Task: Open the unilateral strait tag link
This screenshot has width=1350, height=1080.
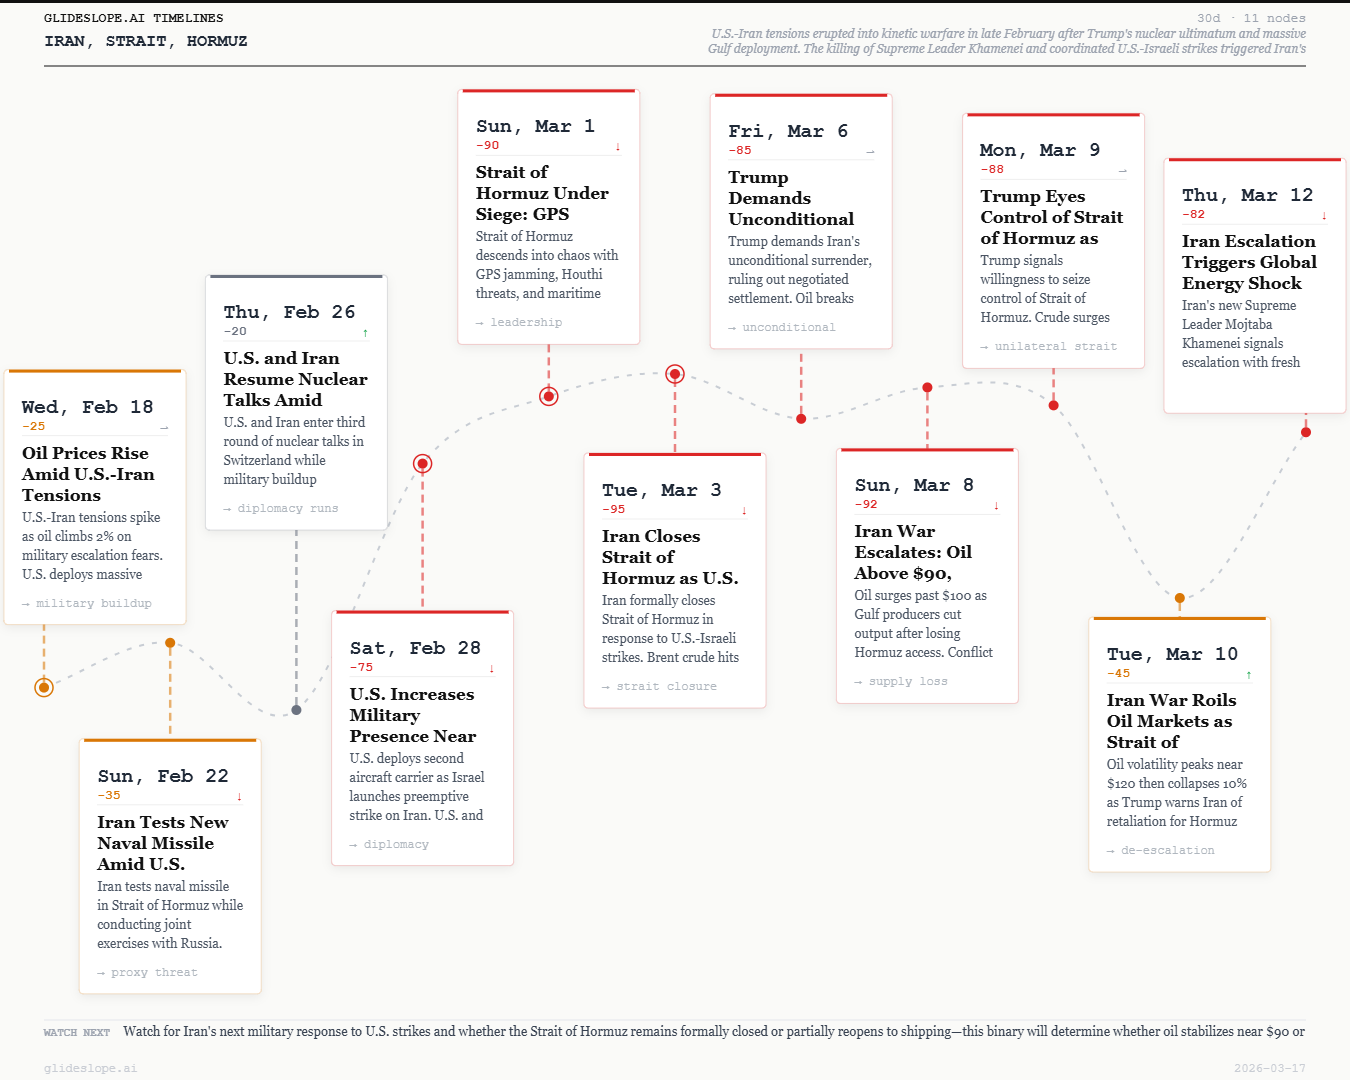Action: pyautogui.click(x=1050, y=346)
